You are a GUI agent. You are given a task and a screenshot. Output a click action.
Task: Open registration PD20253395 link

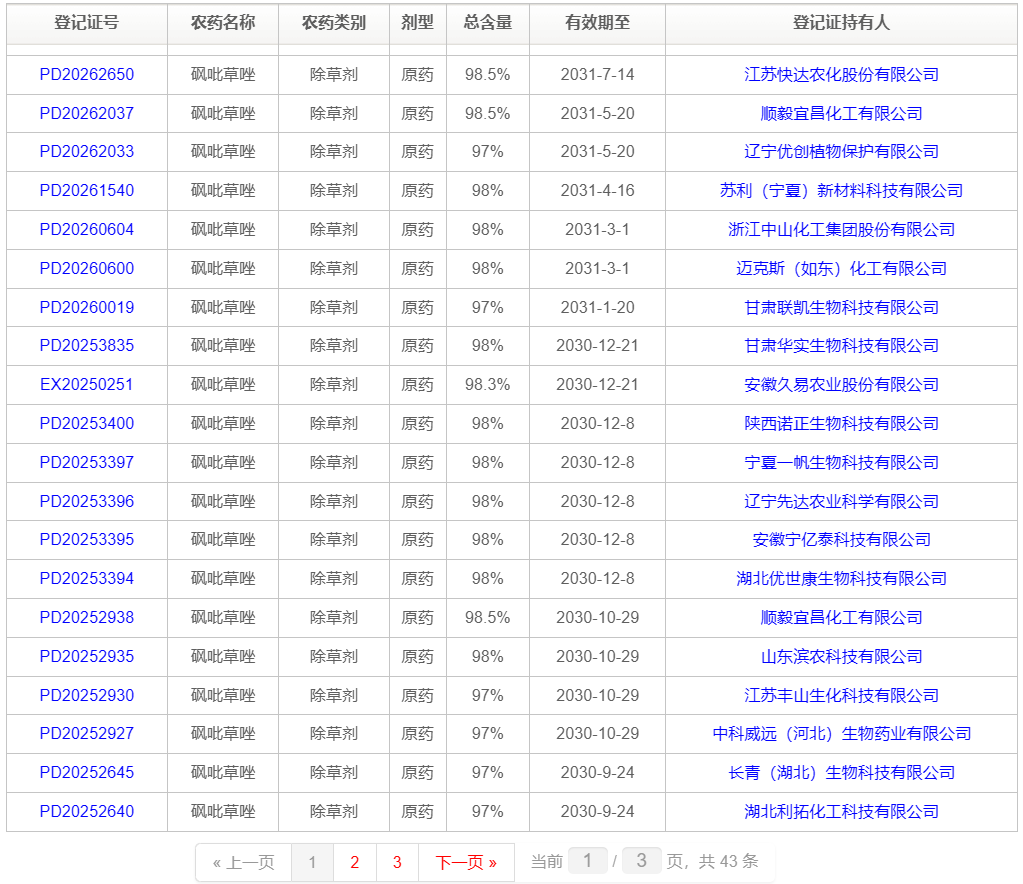tap(87, 540)
